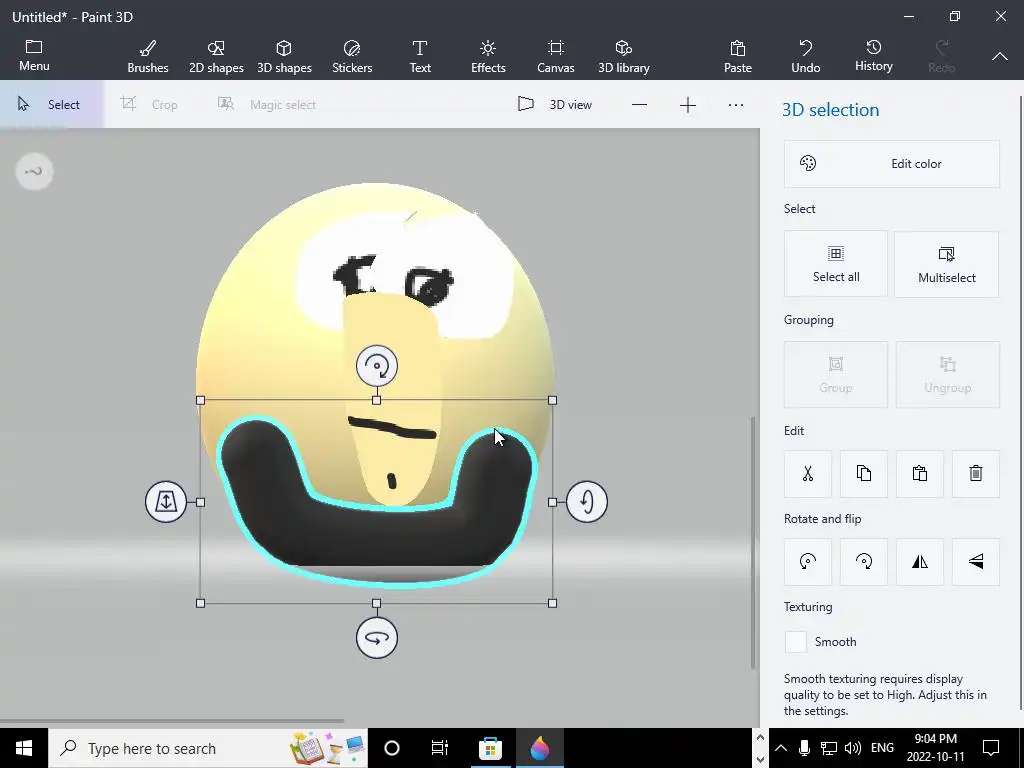The height and width of the screenshot is (768, 1024).
Task: Open the 3D library
Action: tap(624, 57)
